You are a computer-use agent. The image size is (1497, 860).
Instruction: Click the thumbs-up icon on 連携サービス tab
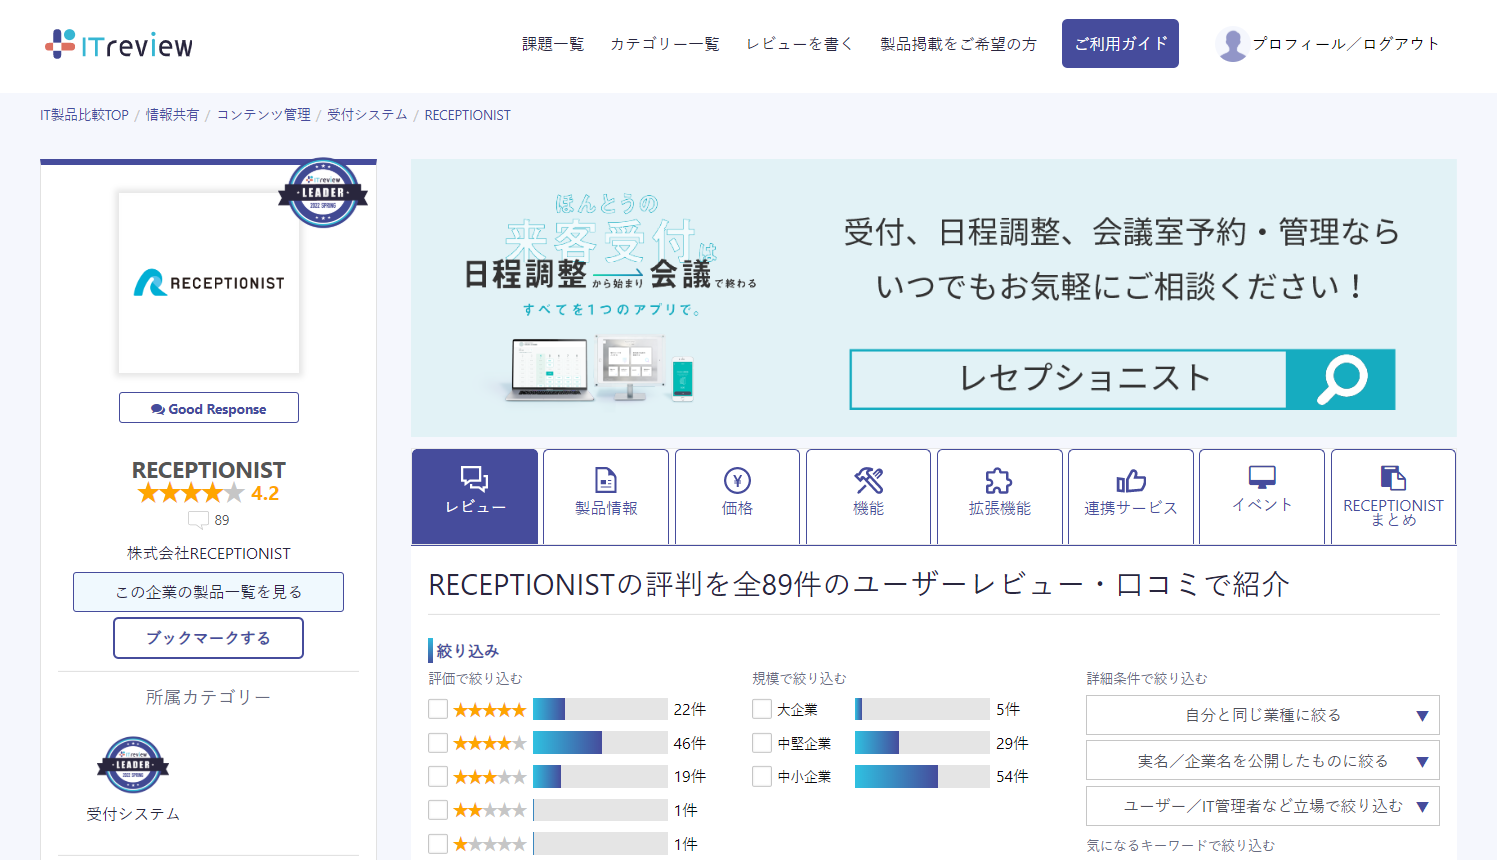(1131, 481)
